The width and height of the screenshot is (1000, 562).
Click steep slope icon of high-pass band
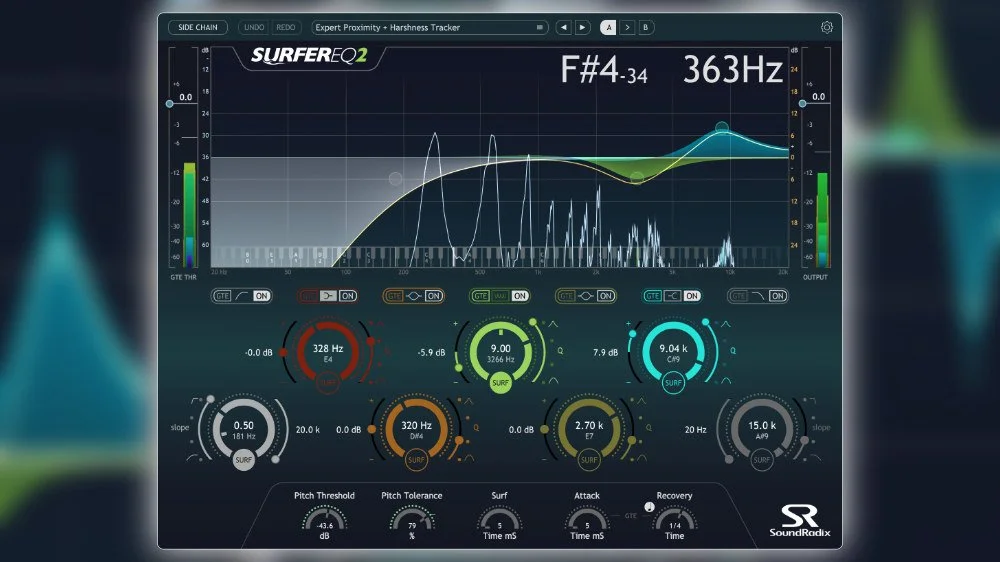click(195, 401)
